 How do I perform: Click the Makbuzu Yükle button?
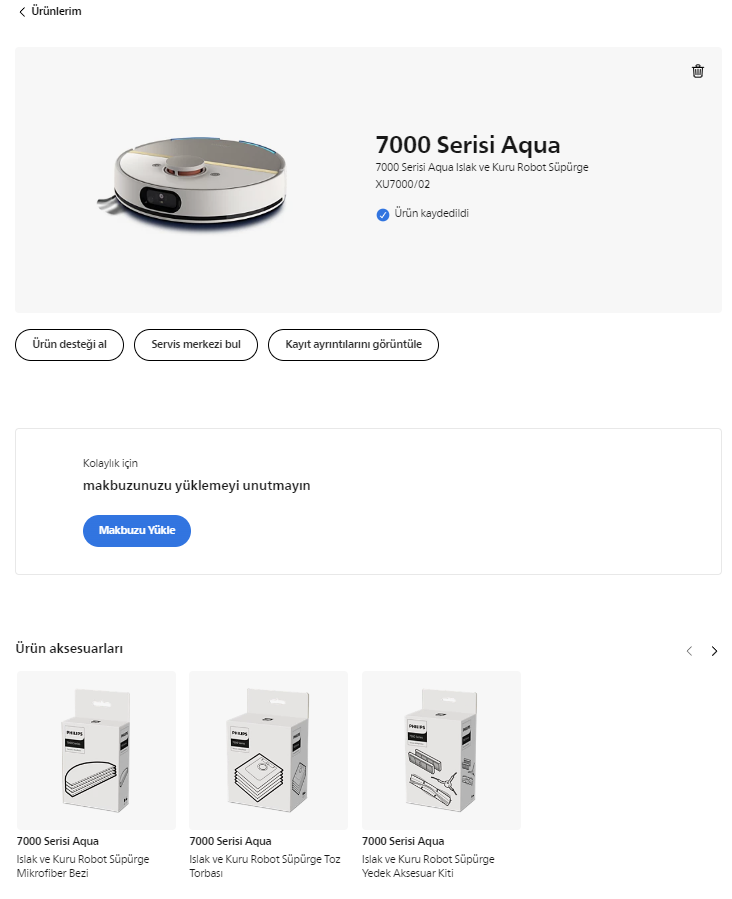(137, 531)
